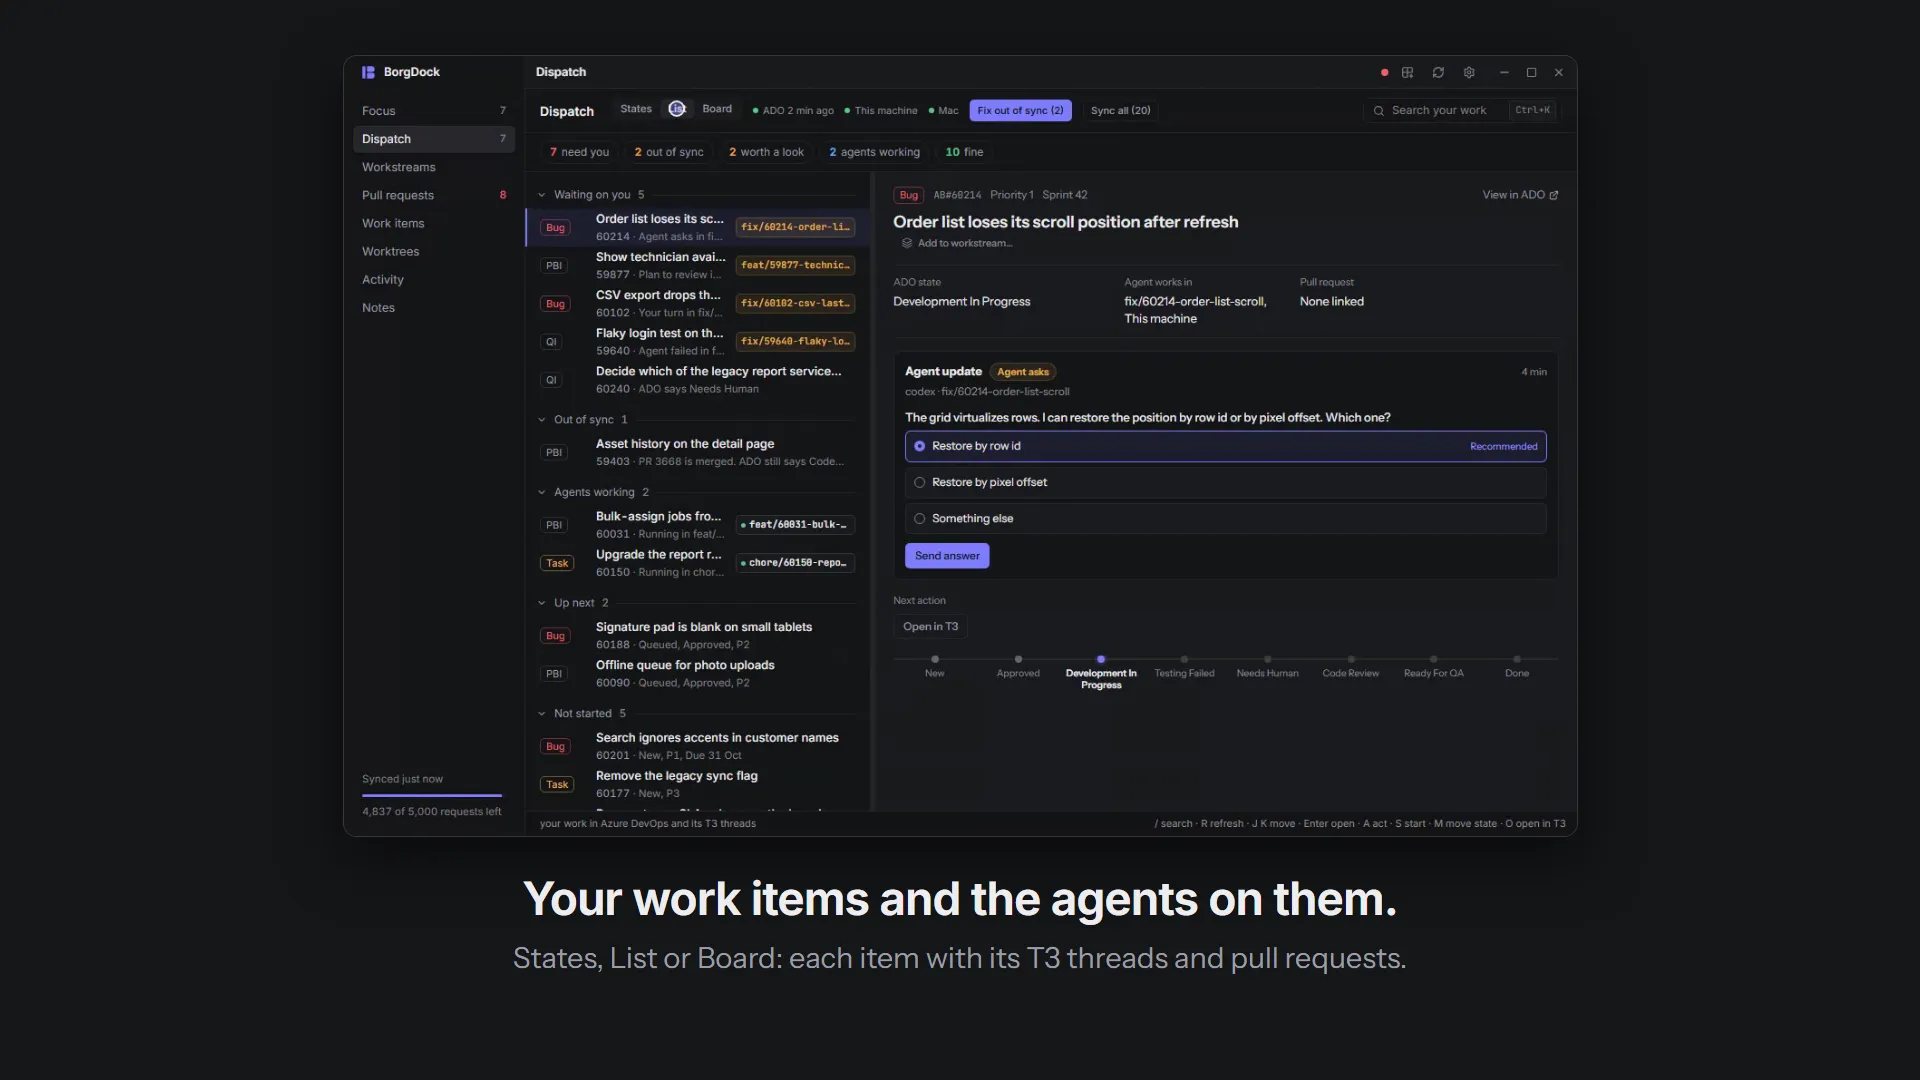The image size is (1920, 1080).
Task: Click the Task badge of Upgrade the report row
Action: (557, 563)
